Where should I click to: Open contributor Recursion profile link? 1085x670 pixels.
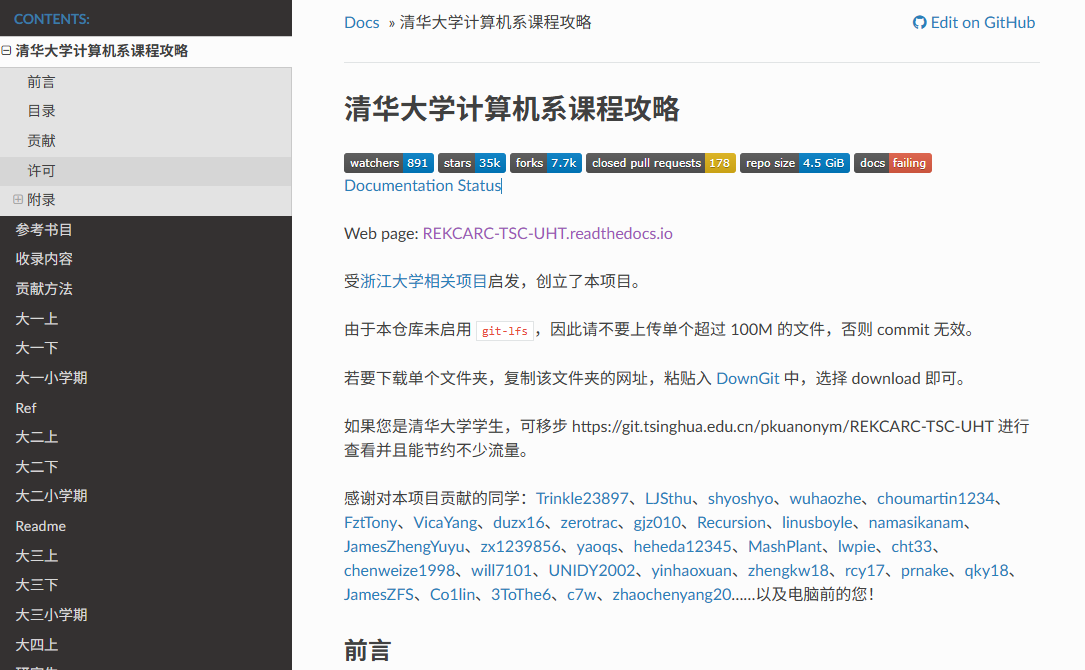731,523
